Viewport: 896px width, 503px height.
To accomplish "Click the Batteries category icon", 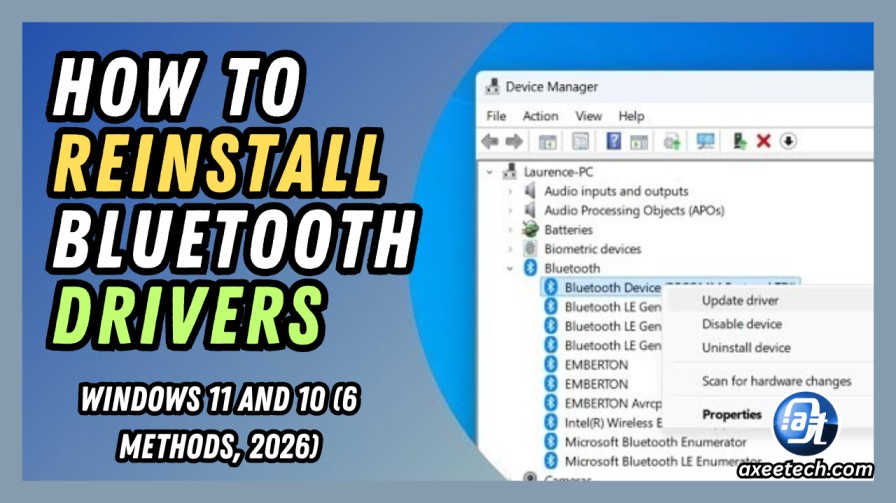I will [530, 229].
